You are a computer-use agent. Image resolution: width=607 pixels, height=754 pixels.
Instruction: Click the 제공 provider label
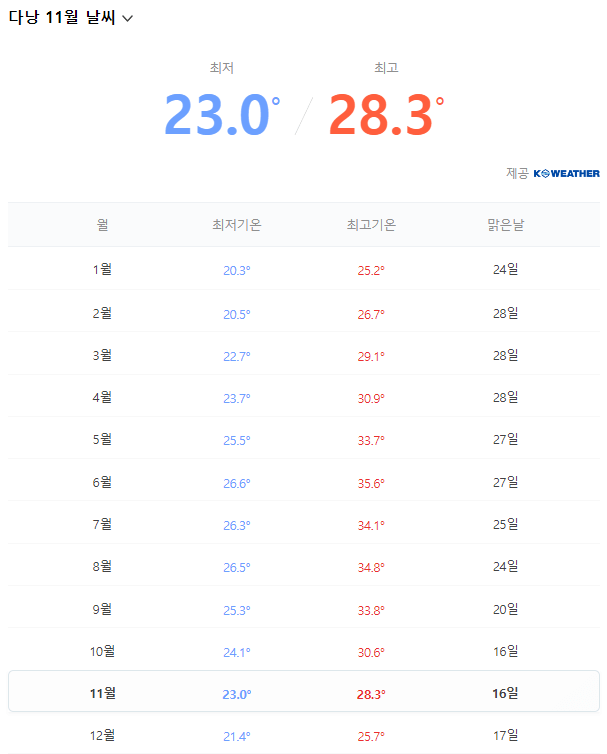point(517,173)
